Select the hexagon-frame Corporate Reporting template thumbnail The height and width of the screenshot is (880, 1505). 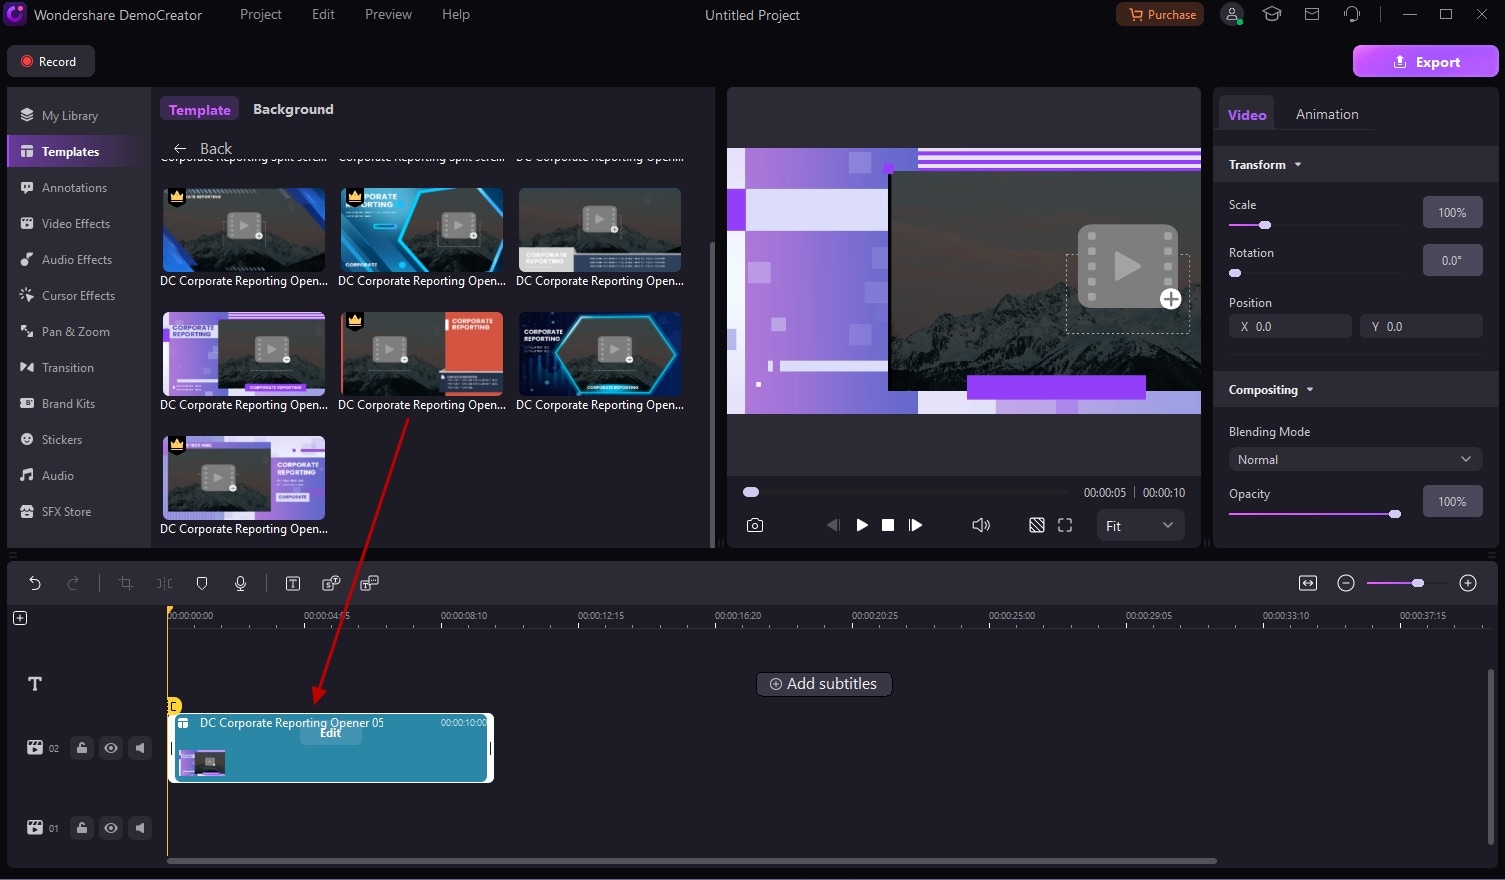click(x=600, y=354)
